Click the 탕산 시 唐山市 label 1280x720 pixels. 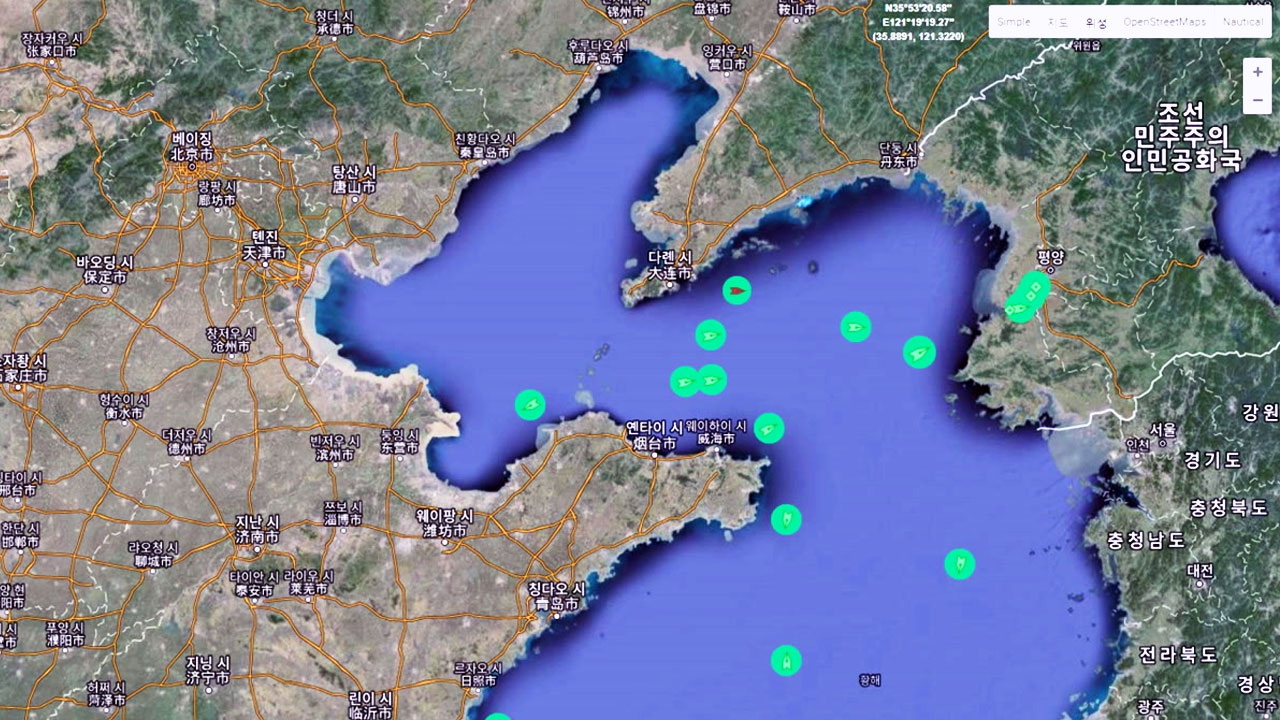click(354, 179)
